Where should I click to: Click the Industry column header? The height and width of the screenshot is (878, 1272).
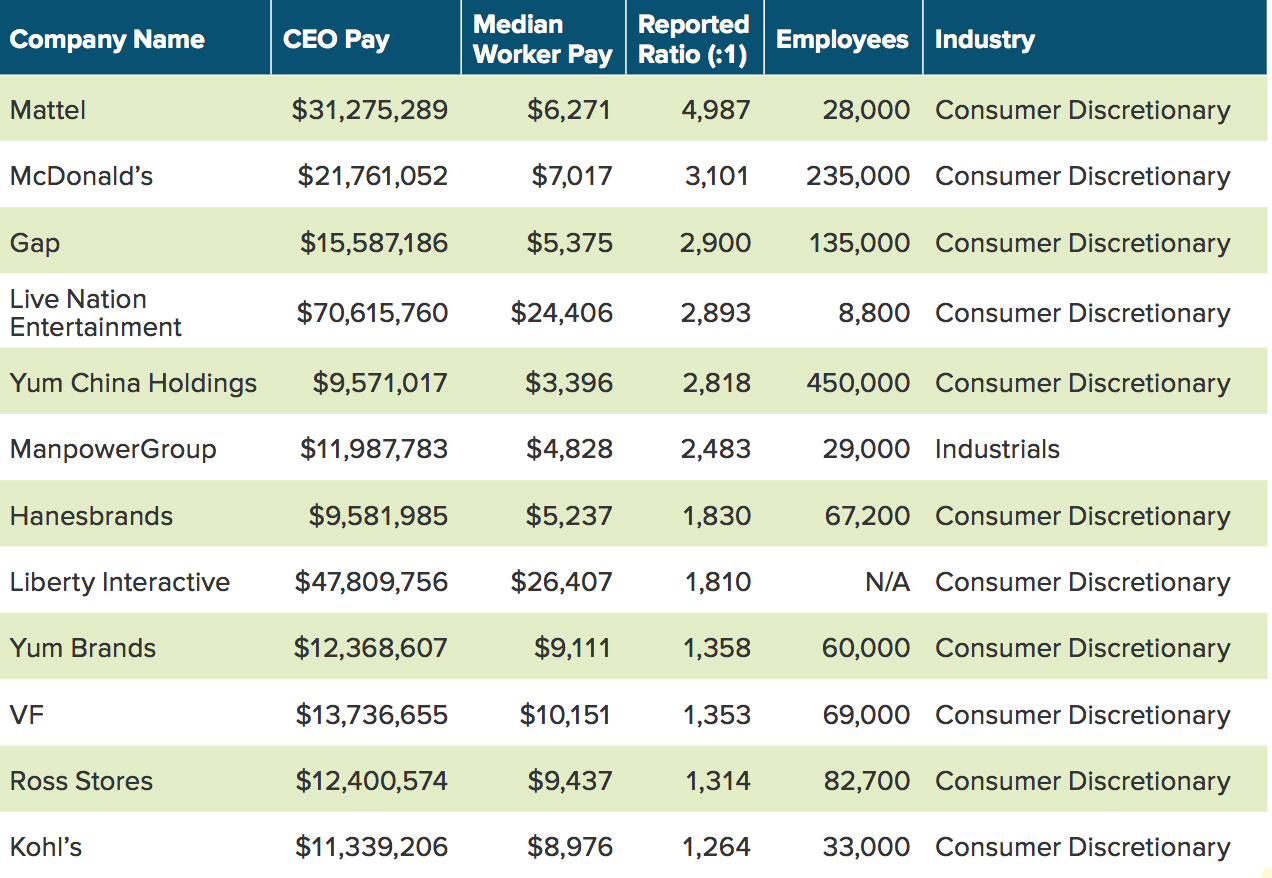(x=985, y=40)
